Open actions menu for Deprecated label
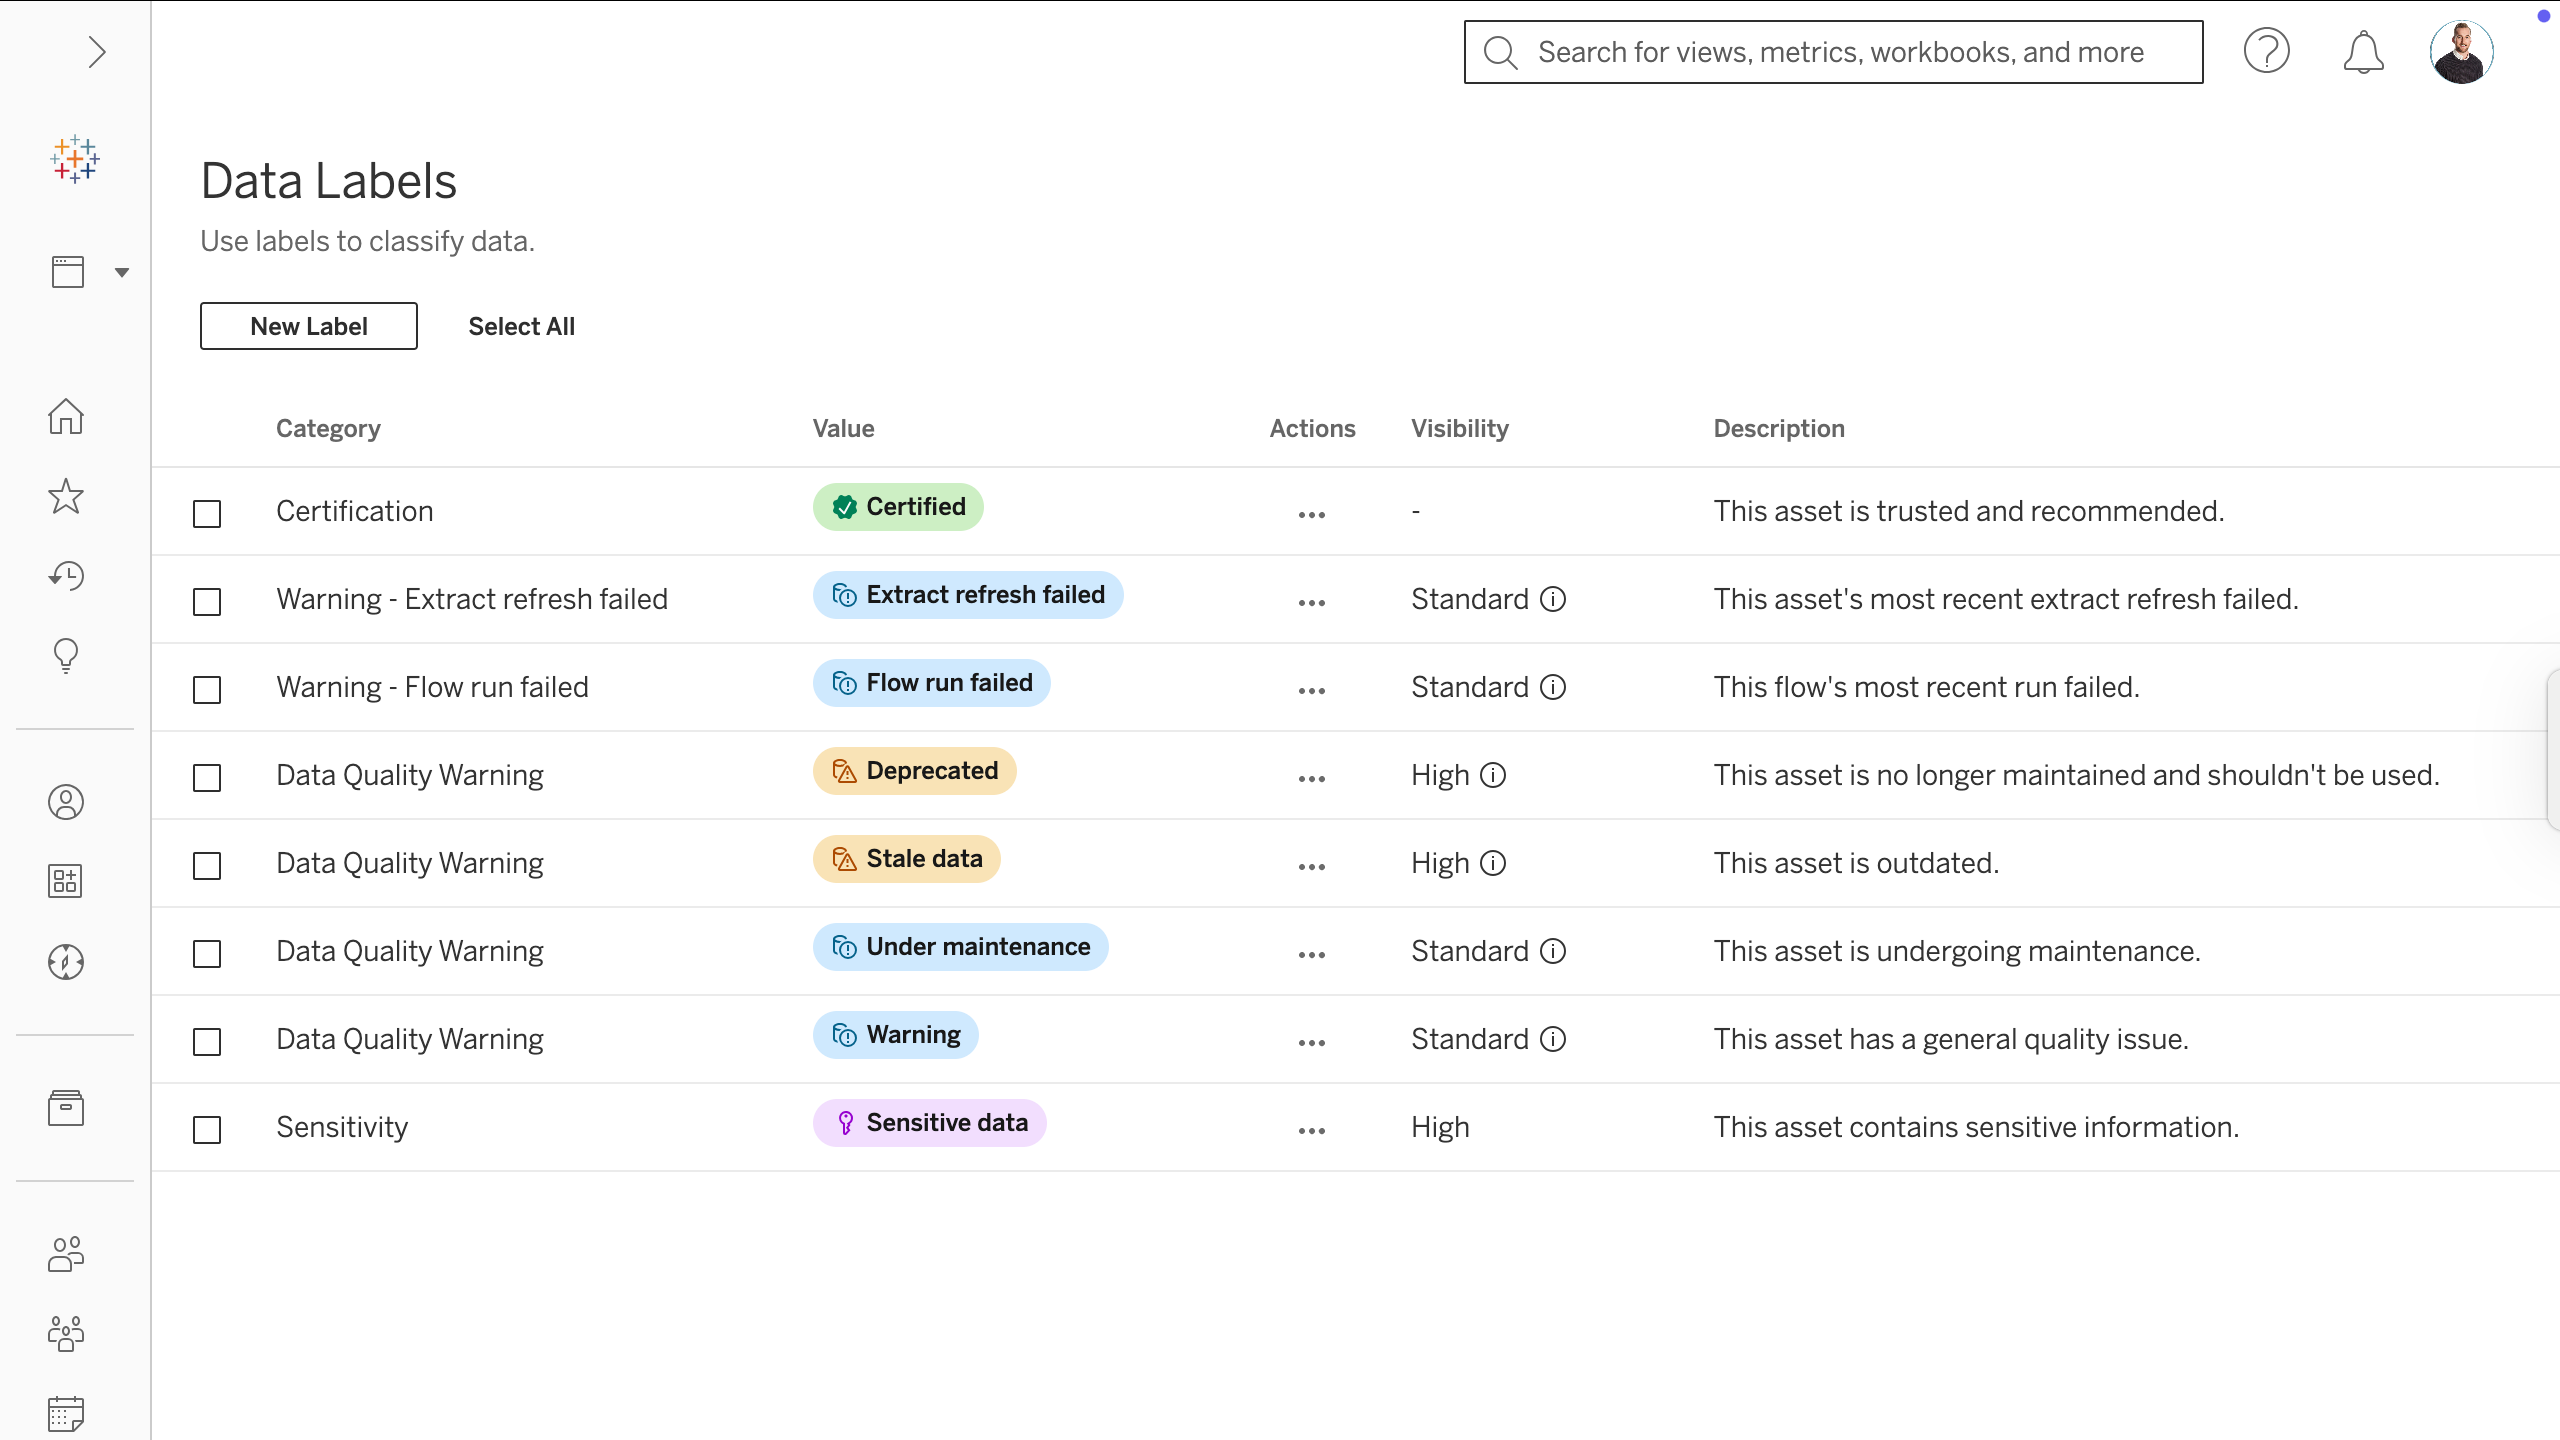2560x1440 pixels. [x=1312, y=779]
